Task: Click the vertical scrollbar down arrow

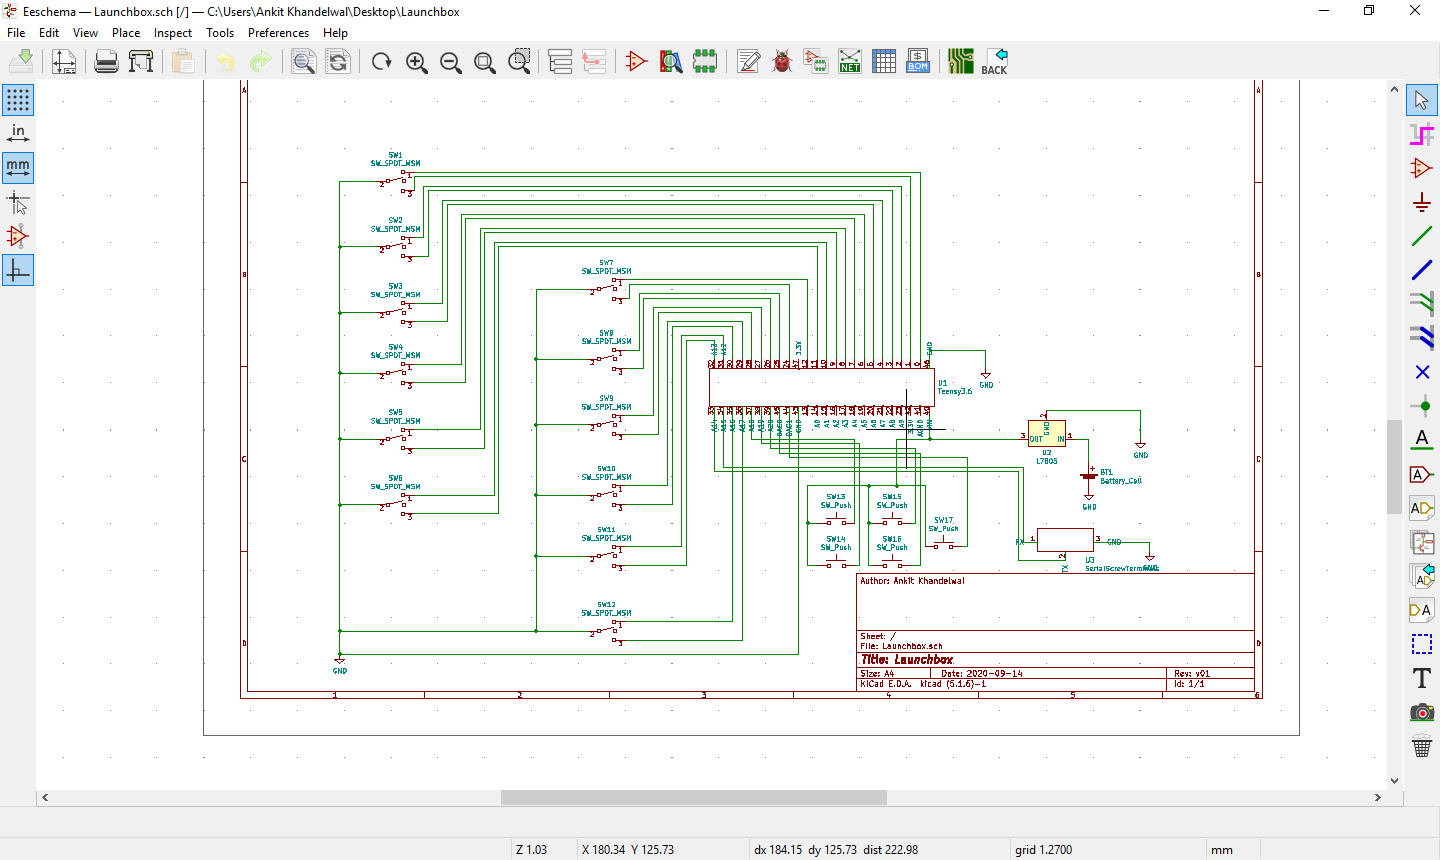Action: pos(1394,781)
